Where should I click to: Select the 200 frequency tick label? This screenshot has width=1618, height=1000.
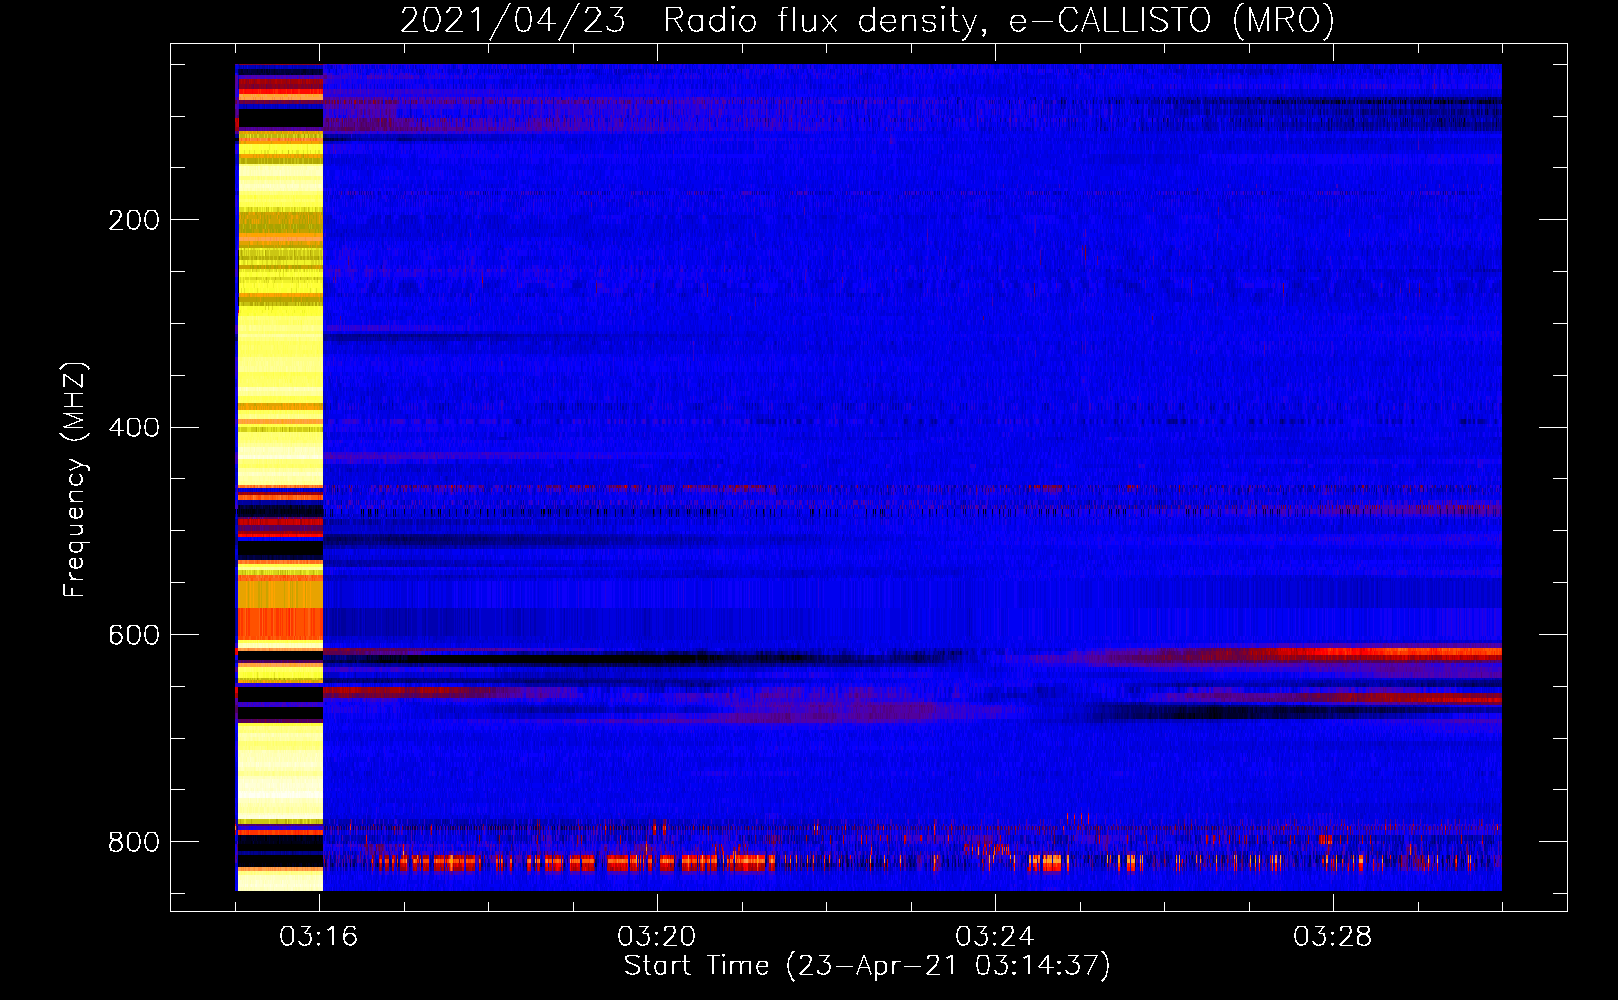pyautogui.click(x=134, y=220)
